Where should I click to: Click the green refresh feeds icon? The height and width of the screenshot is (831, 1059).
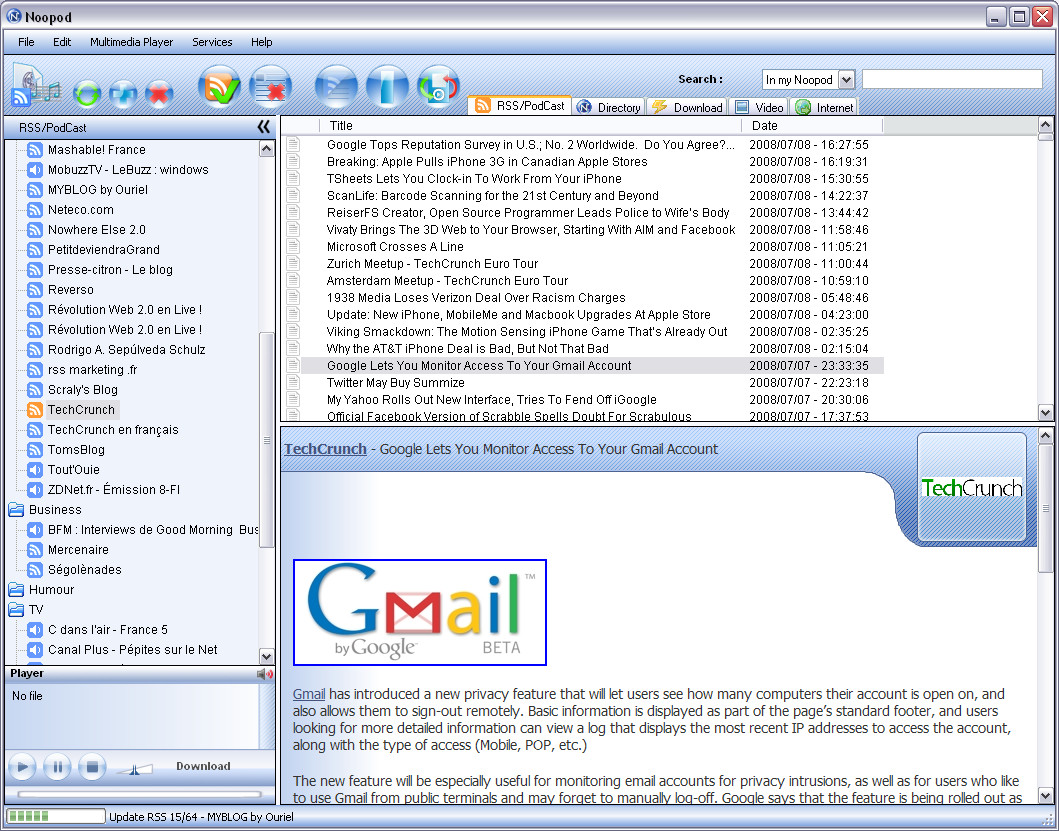pyautogui.click(x=87, y=93)
